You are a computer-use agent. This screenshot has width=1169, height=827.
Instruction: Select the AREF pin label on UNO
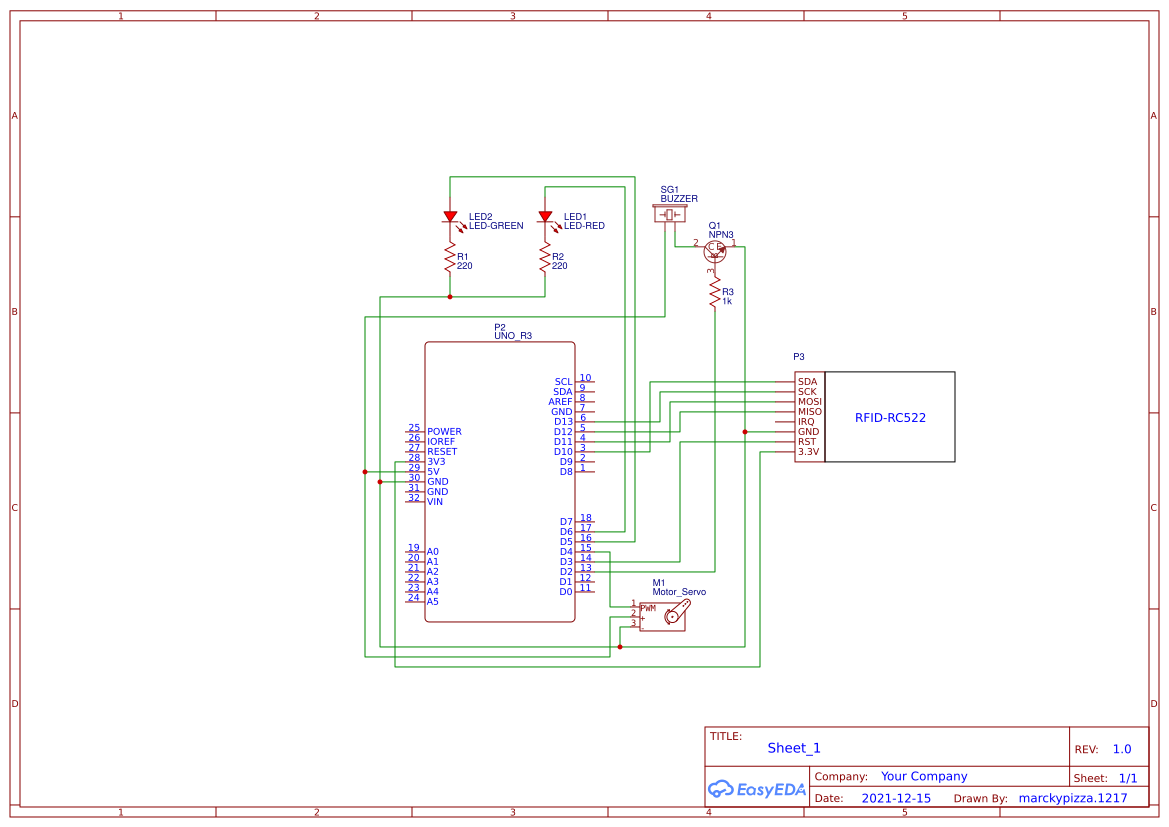tap(561, 402)
